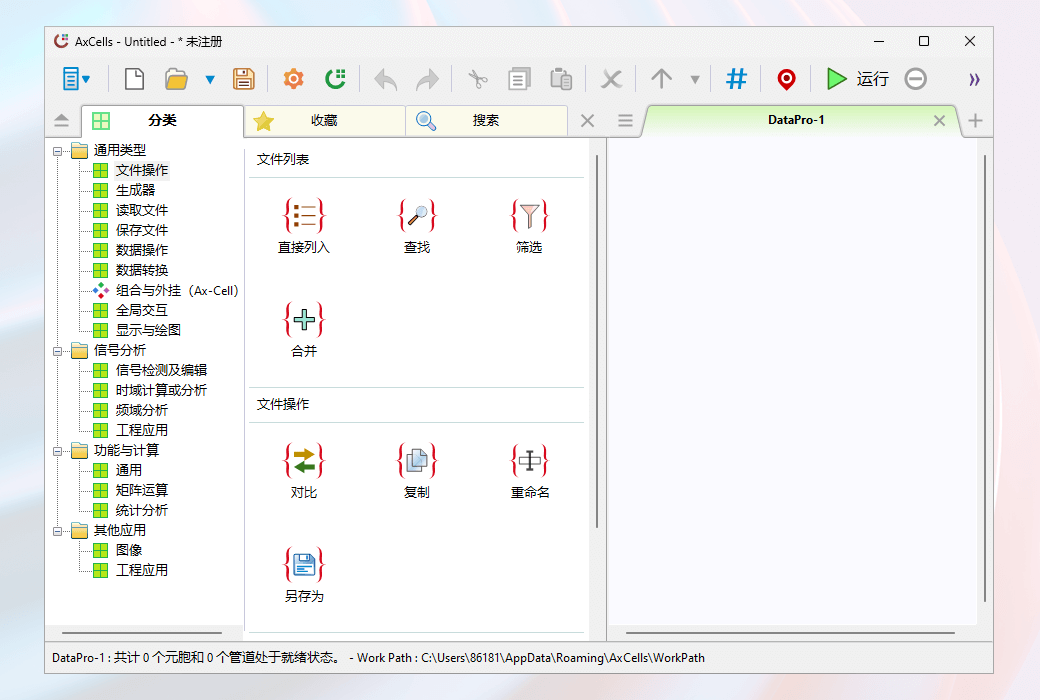The height and width of the screenshot is (700, 1040).
Task: Open the settings gear on the toolbar
Action: click(x=293, y=78)
